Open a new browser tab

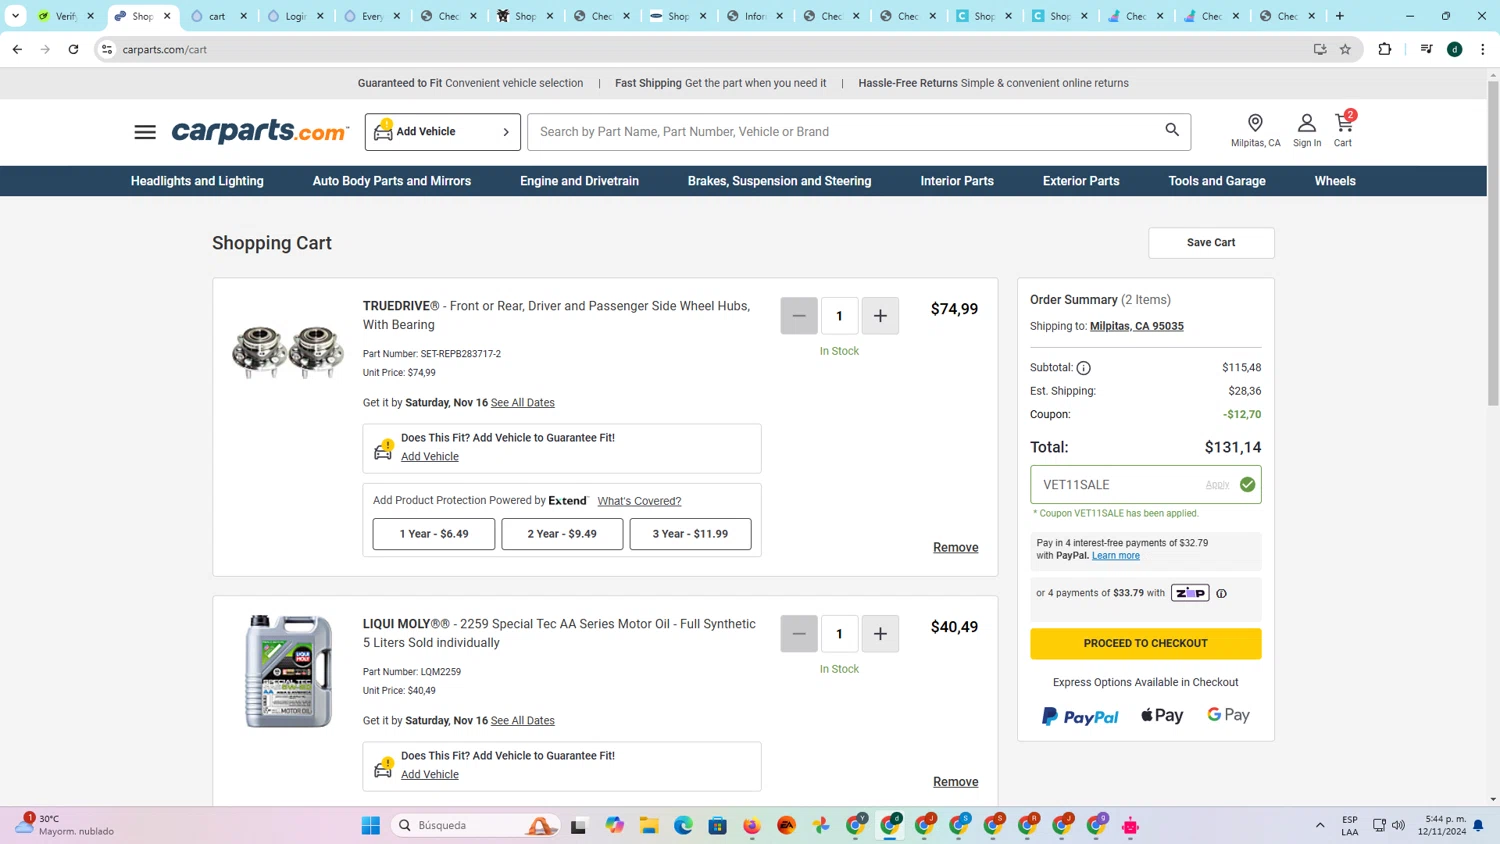(x=1340, y=16)
